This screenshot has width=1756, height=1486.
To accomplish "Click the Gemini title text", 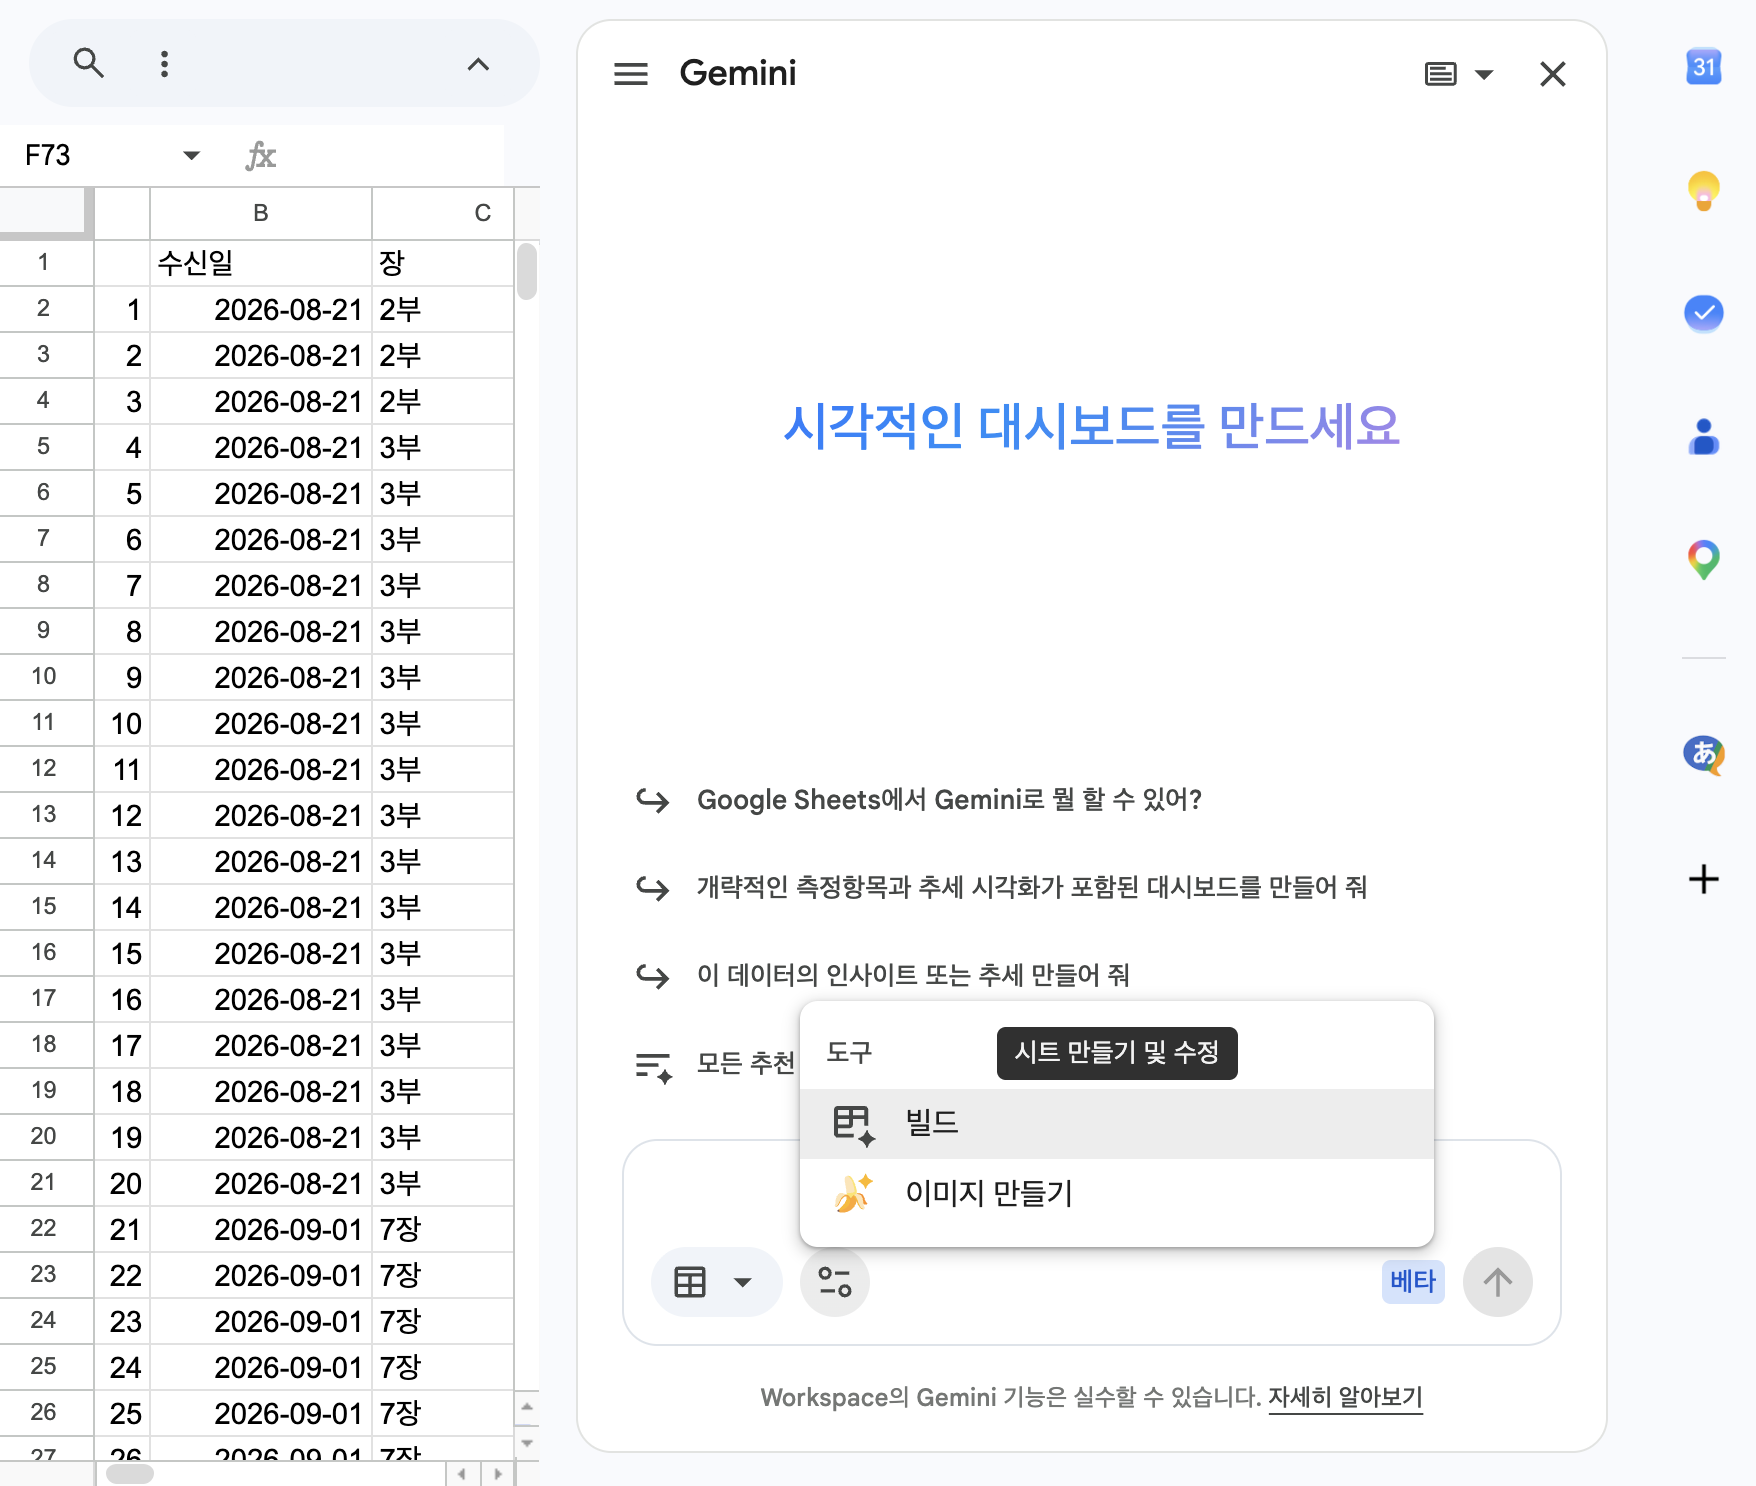I will (x=738, y=73).
